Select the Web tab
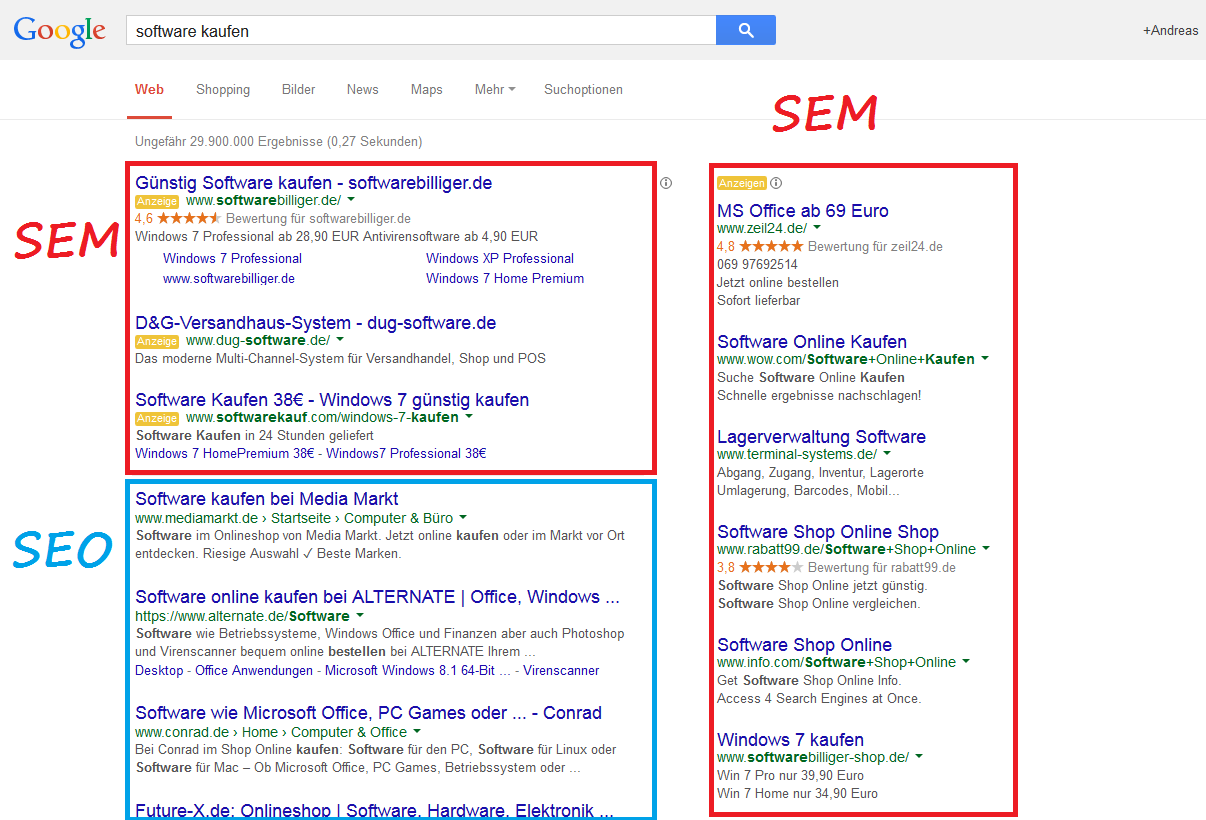 pyautogui.click(x=149, y=89)
